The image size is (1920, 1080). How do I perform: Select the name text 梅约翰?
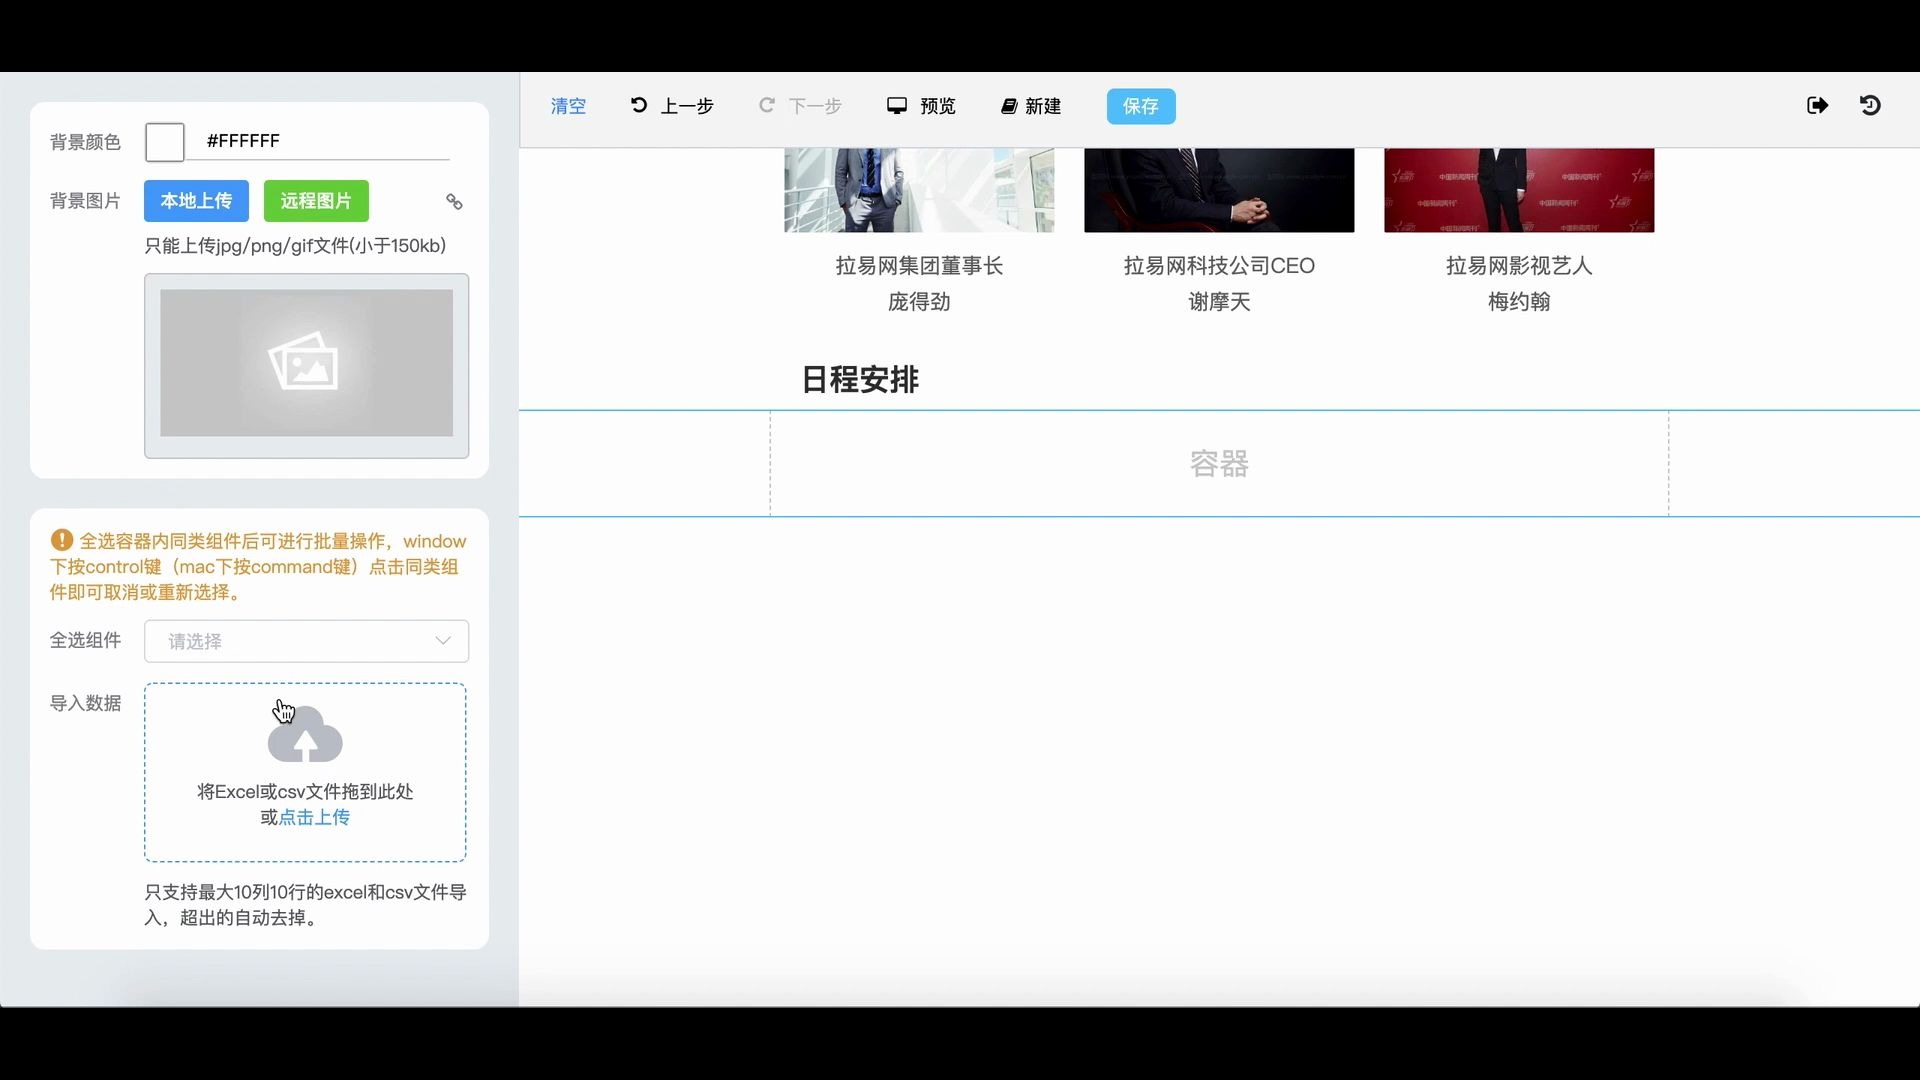pos(1519,302)
